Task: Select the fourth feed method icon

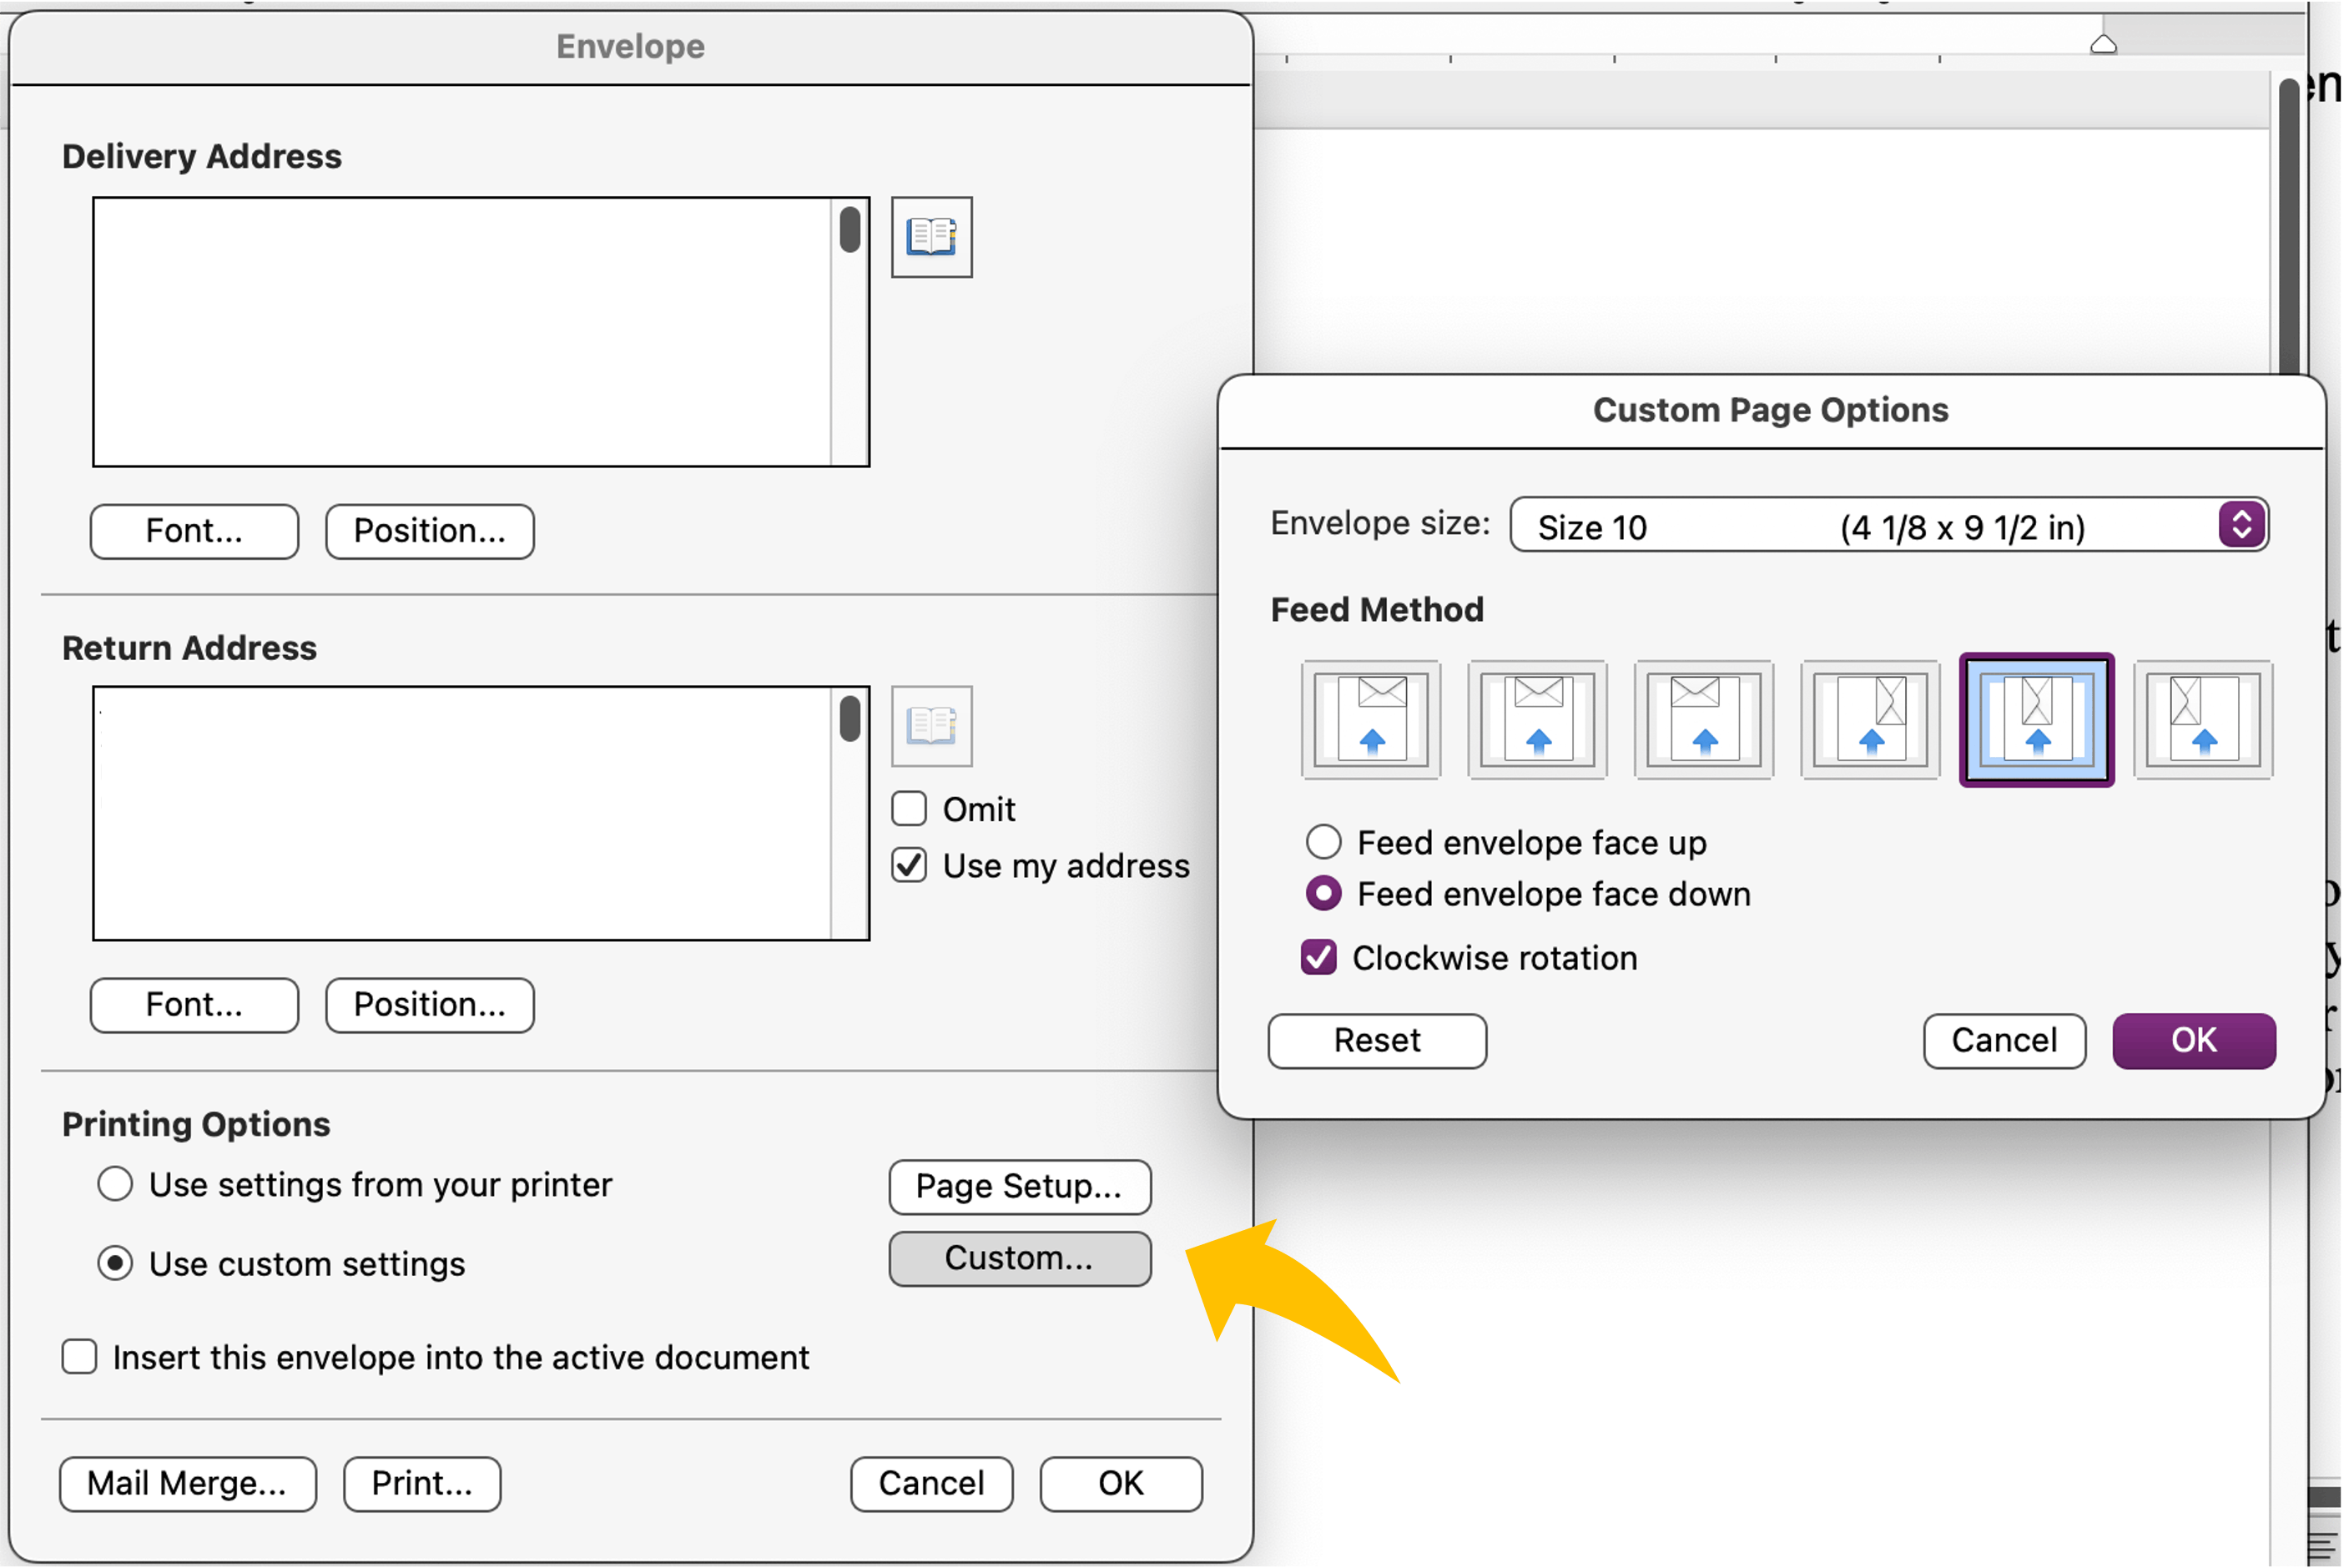Action: pos(1870,719)
